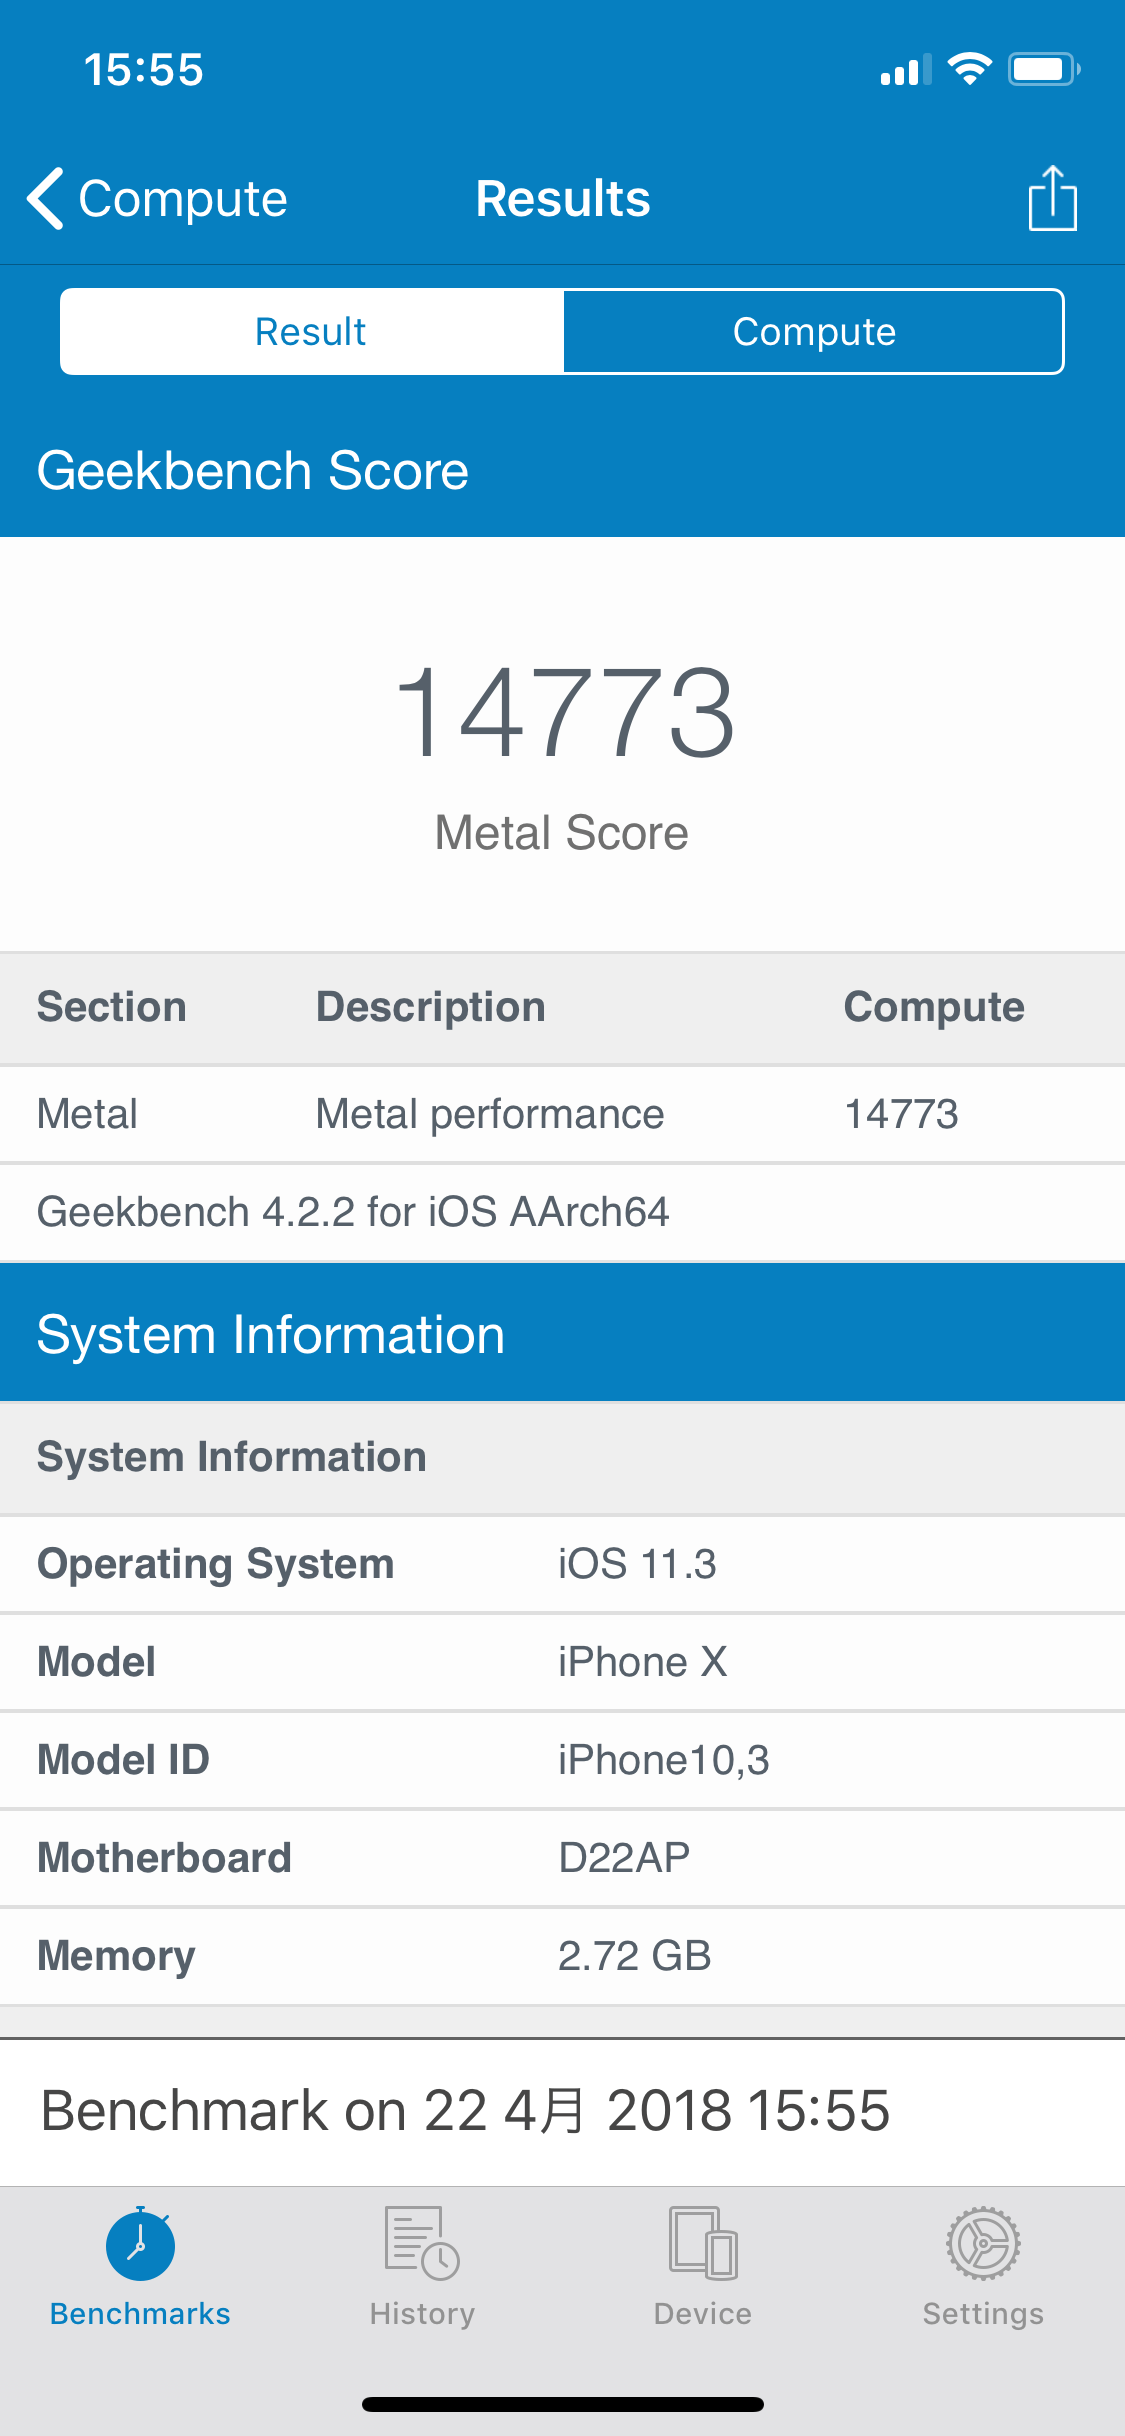Tap the Memory 2.72 GB row

(562, 1956)
